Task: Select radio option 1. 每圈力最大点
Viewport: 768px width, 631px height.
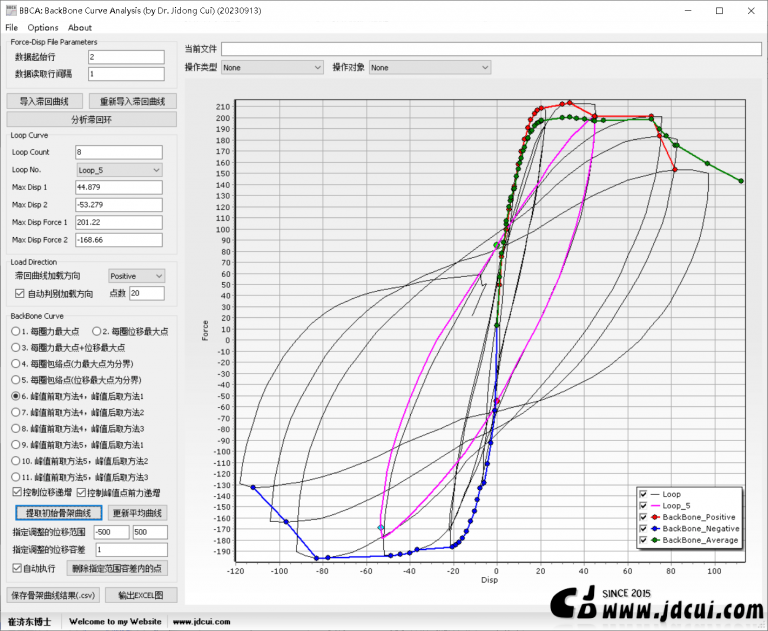Action: coord(16,331)
